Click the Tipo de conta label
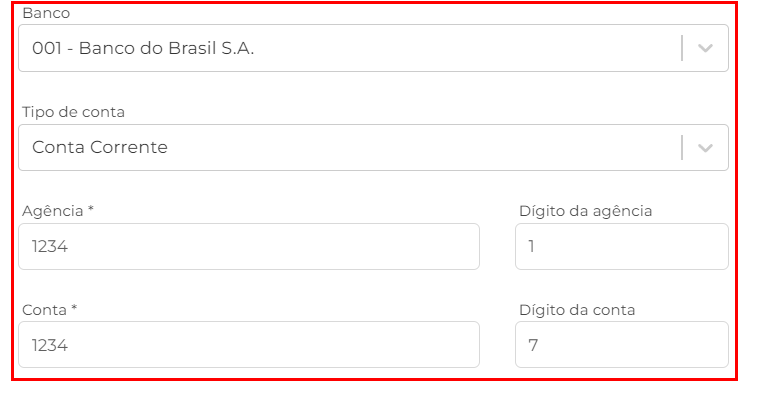Viewport: 763px width, 394px height. [x=73, y=112]
